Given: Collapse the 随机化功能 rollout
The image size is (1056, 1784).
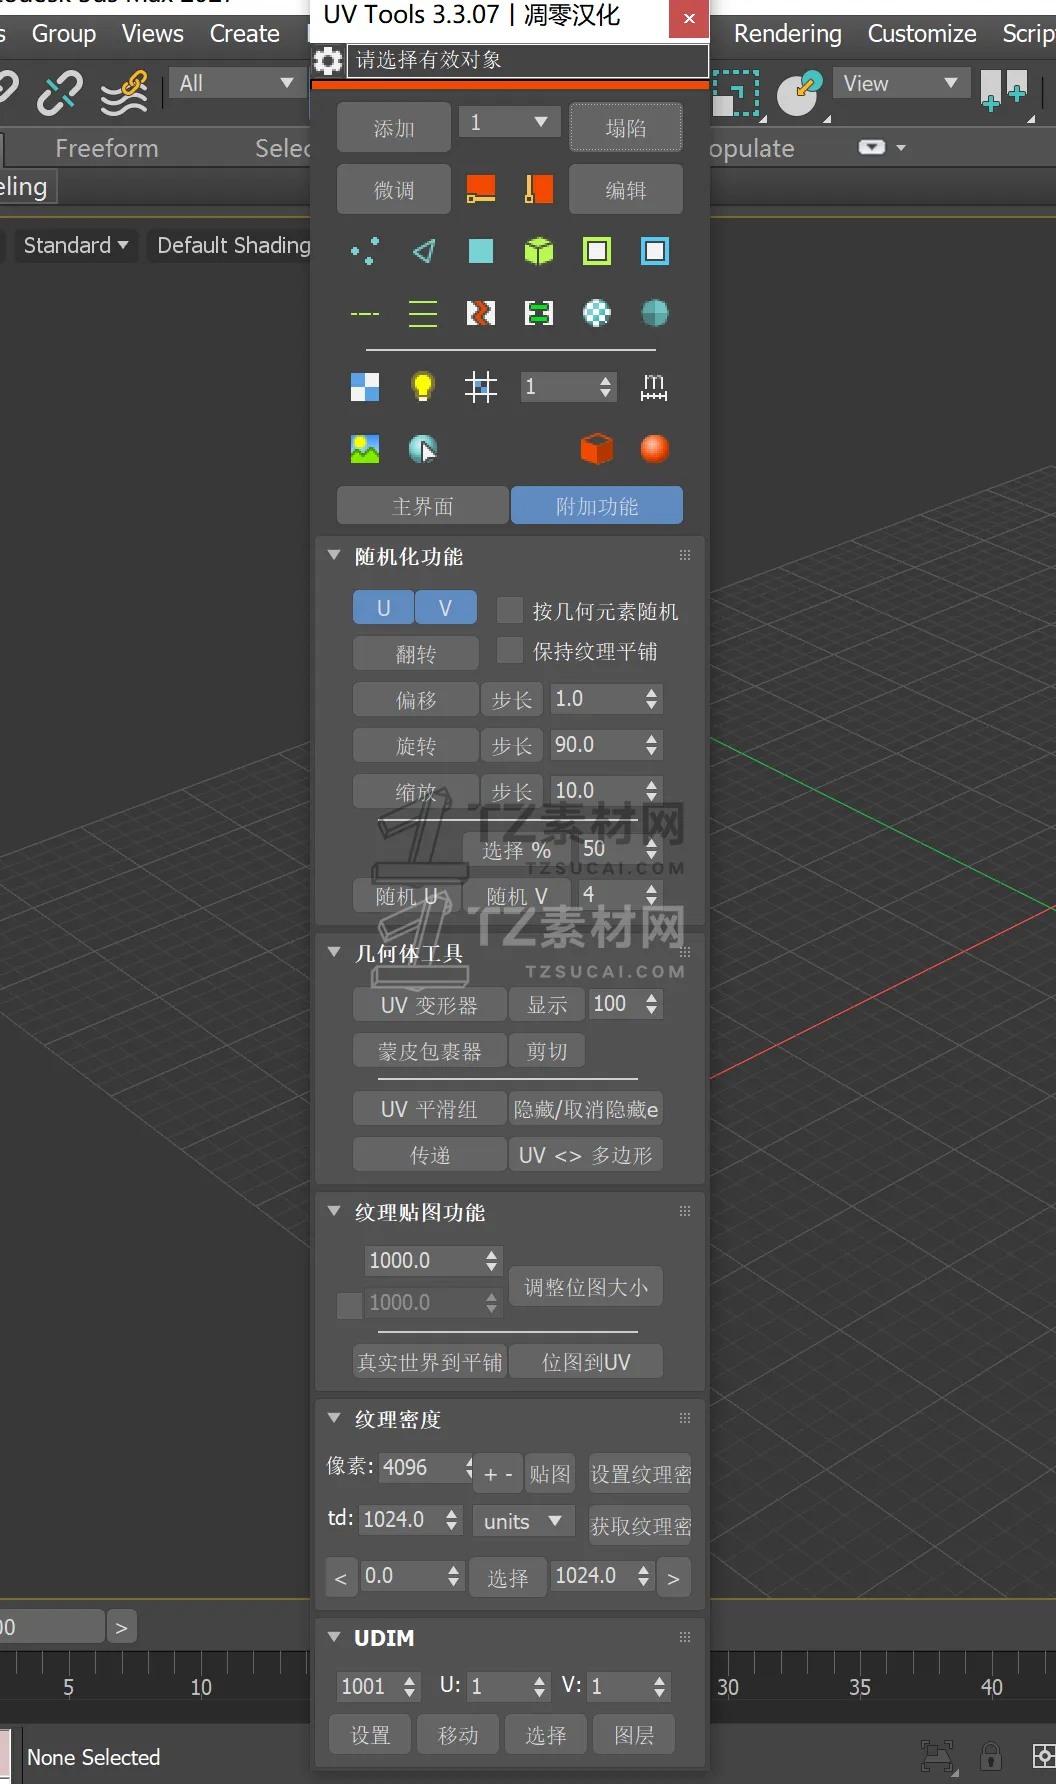Looking at the screenshot, I should tap(335, 555).
